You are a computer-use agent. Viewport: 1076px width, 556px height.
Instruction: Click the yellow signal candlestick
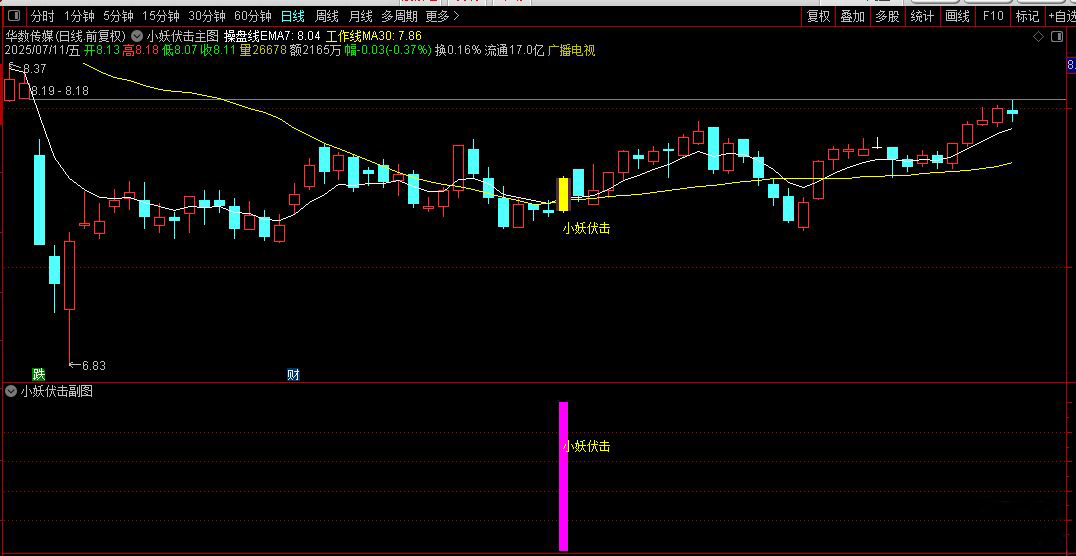click(563, 194)
